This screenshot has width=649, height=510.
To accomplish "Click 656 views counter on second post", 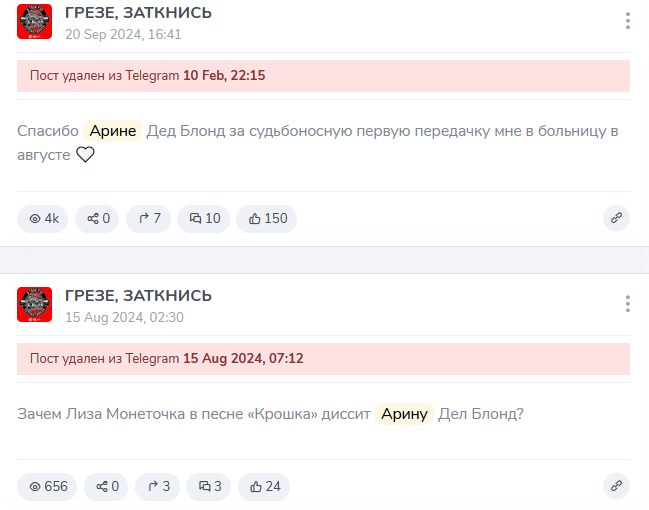I will pos(47,486).
